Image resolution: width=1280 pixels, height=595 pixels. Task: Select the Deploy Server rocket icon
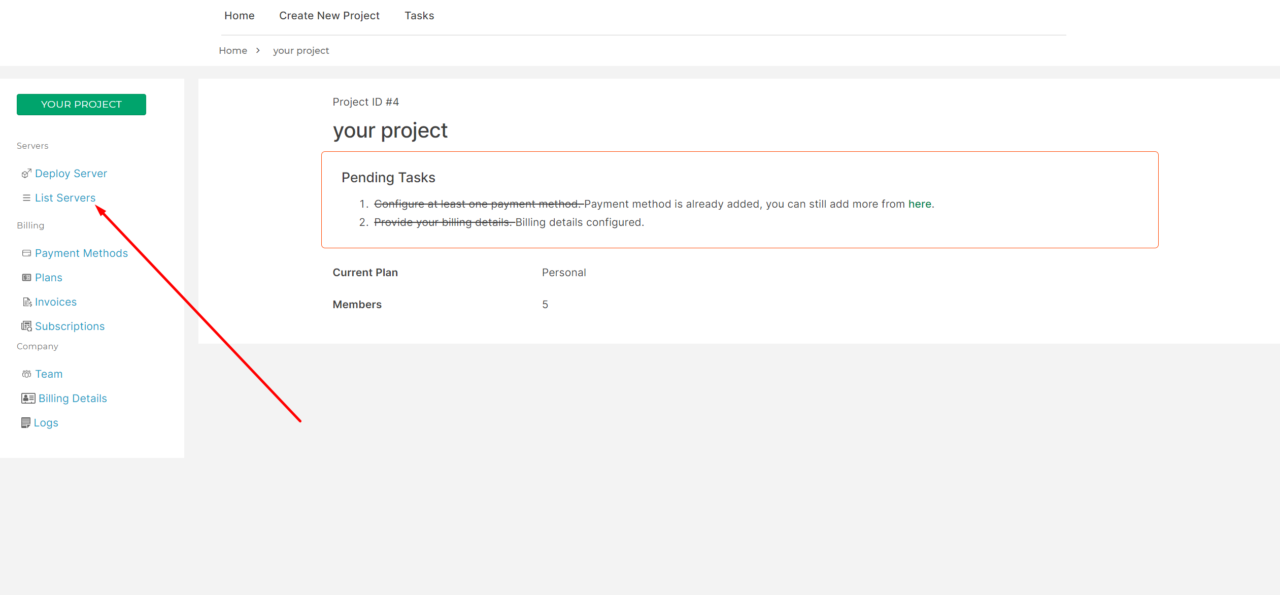(26, 172)
